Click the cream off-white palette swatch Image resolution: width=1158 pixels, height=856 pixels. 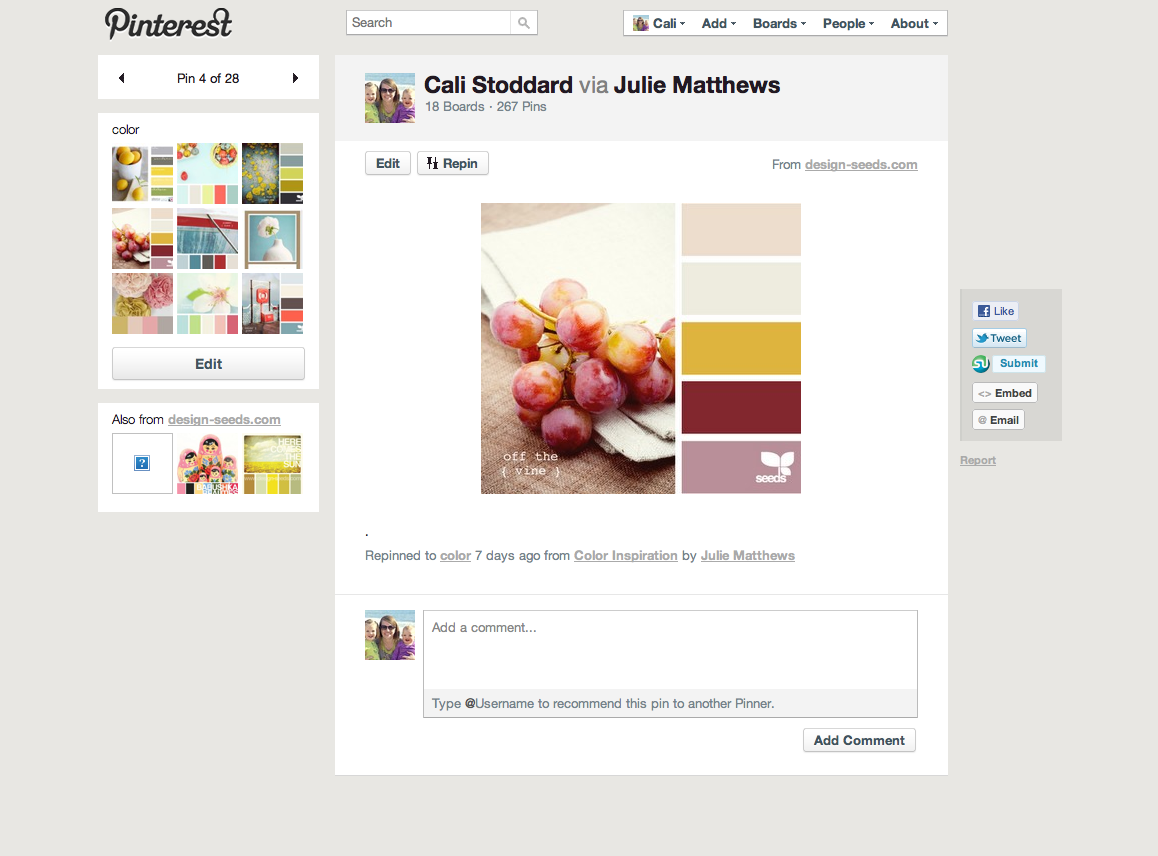click(741, 289)
